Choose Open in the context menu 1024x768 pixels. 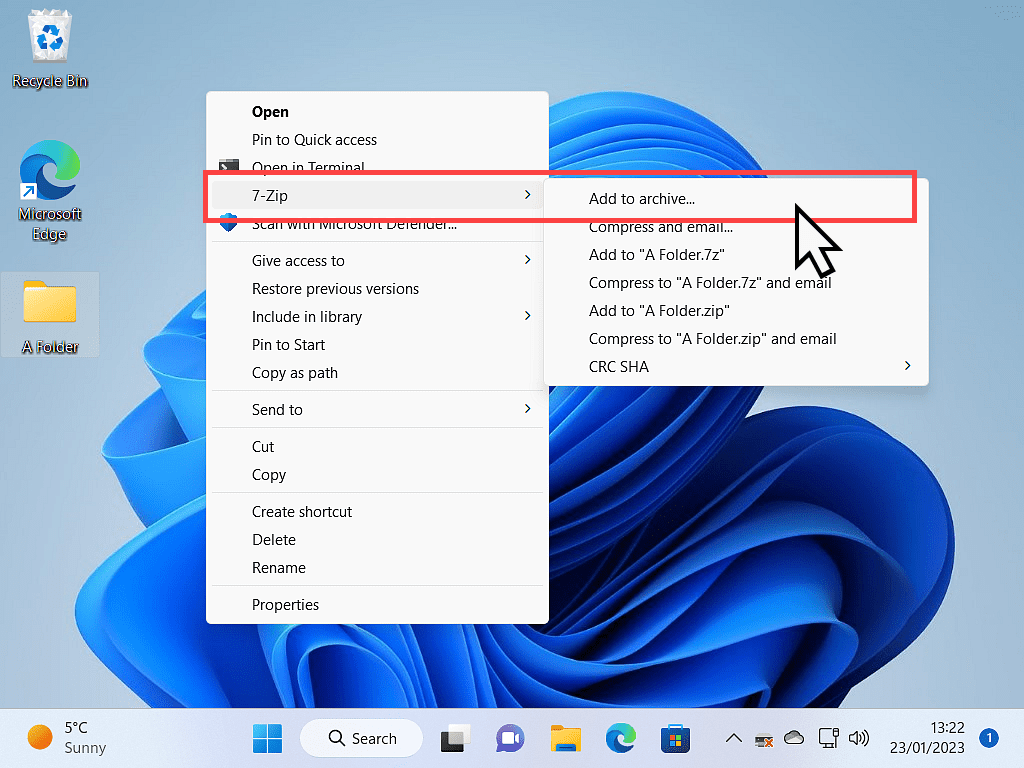click(x=377, y=112)
